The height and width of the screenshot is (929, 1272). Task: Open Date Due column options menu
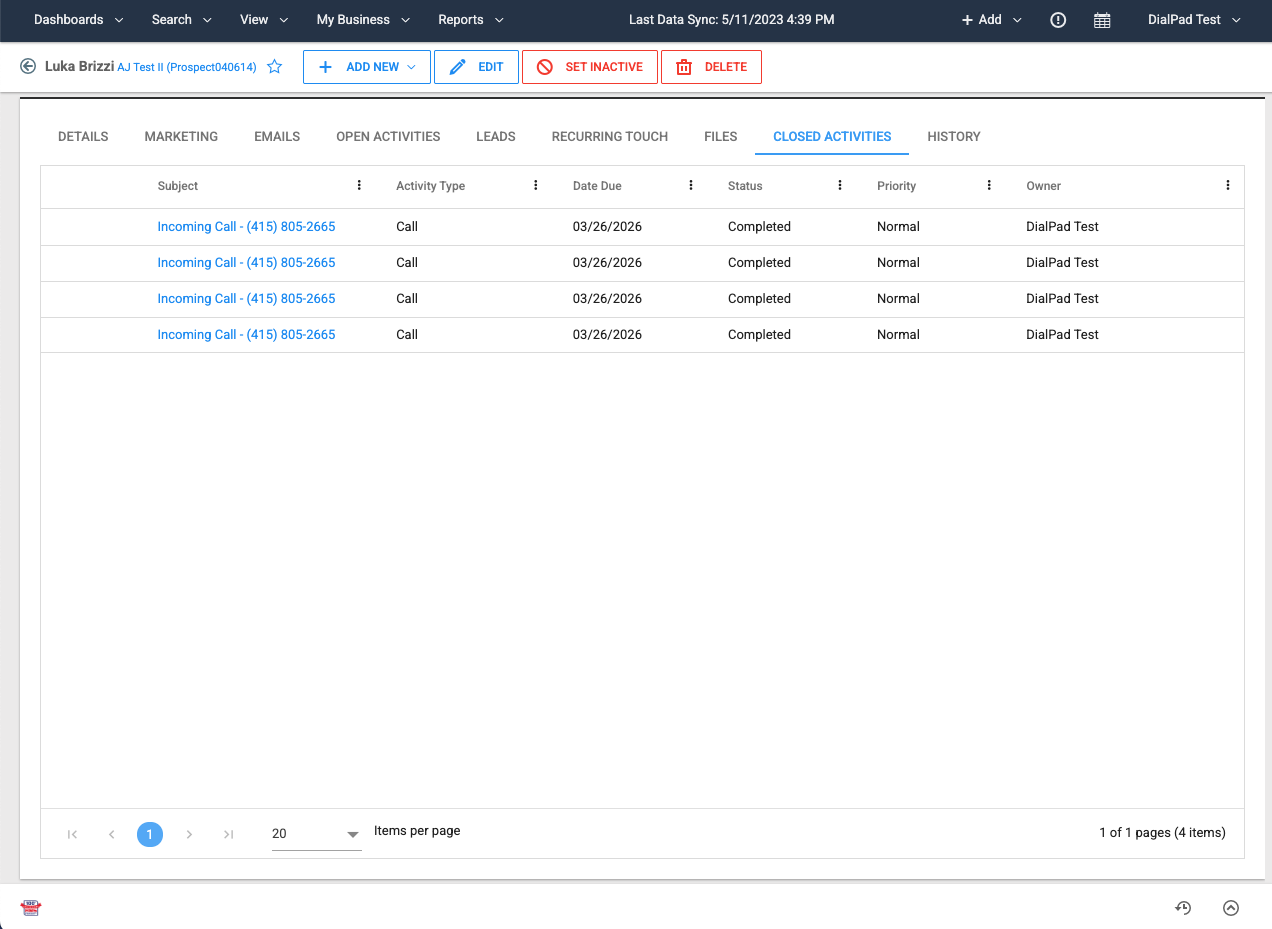(x=691, y=186)
